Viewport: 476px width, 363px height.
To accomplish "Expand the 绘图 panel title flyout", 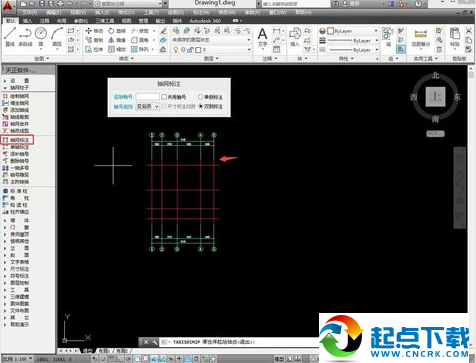I will 42,59.
